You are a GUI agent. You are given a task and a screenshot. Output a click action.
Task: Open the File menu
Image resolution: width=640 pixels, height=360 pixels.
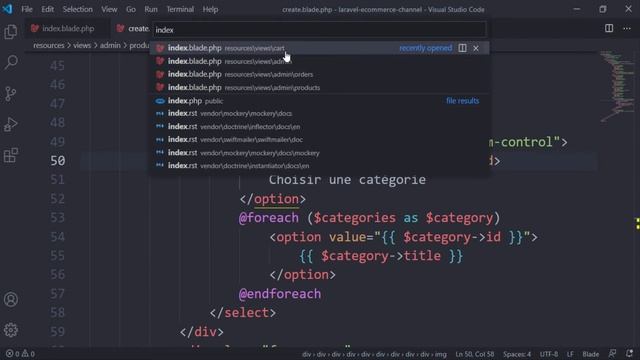27,9
